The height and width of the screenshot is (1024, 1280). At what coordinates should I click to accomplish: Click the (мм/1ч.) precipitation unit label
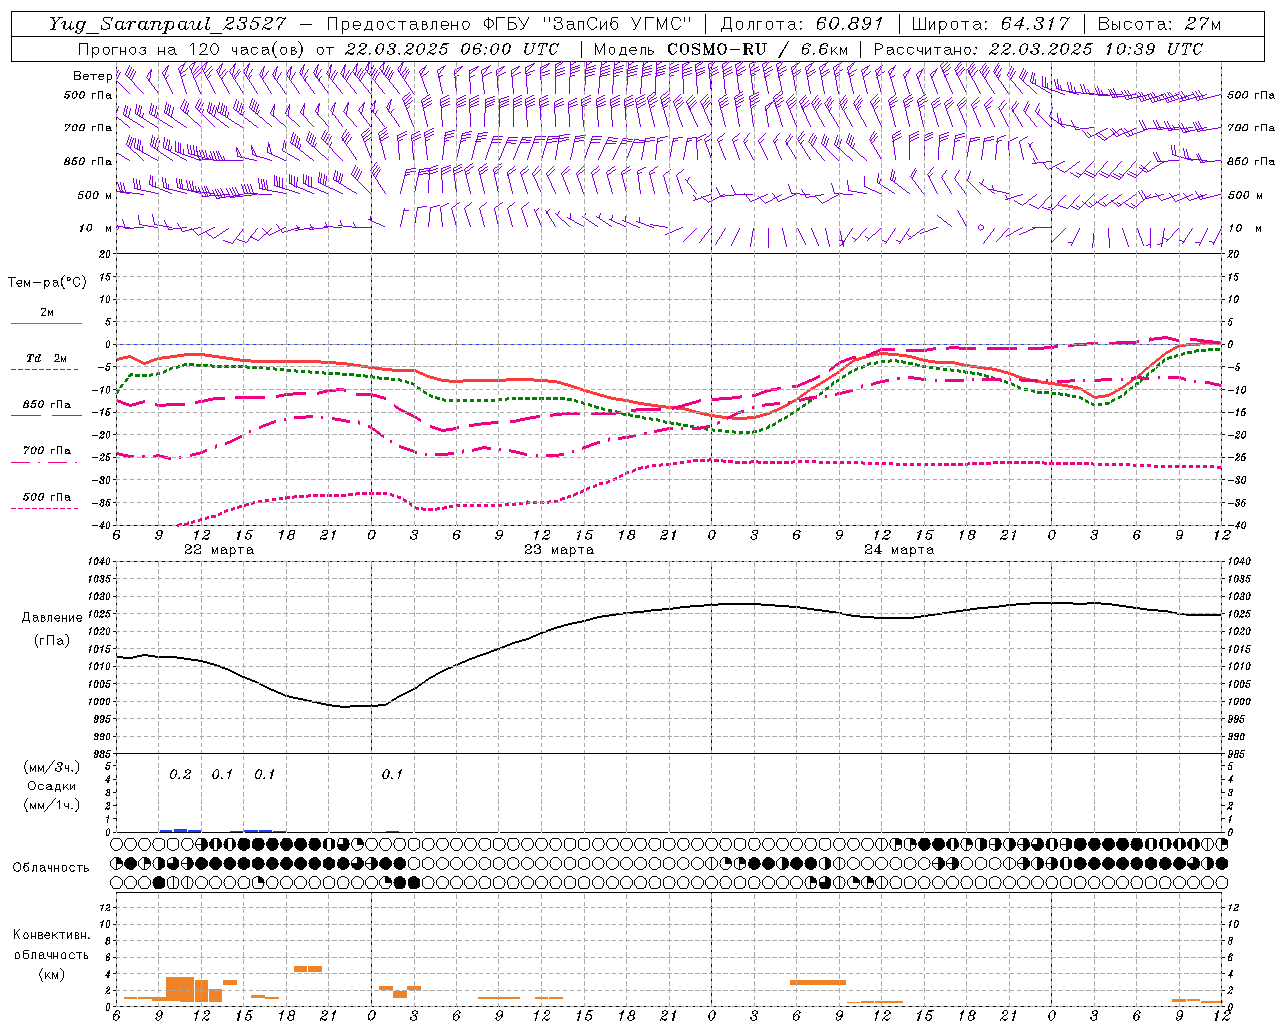[52, 804]
